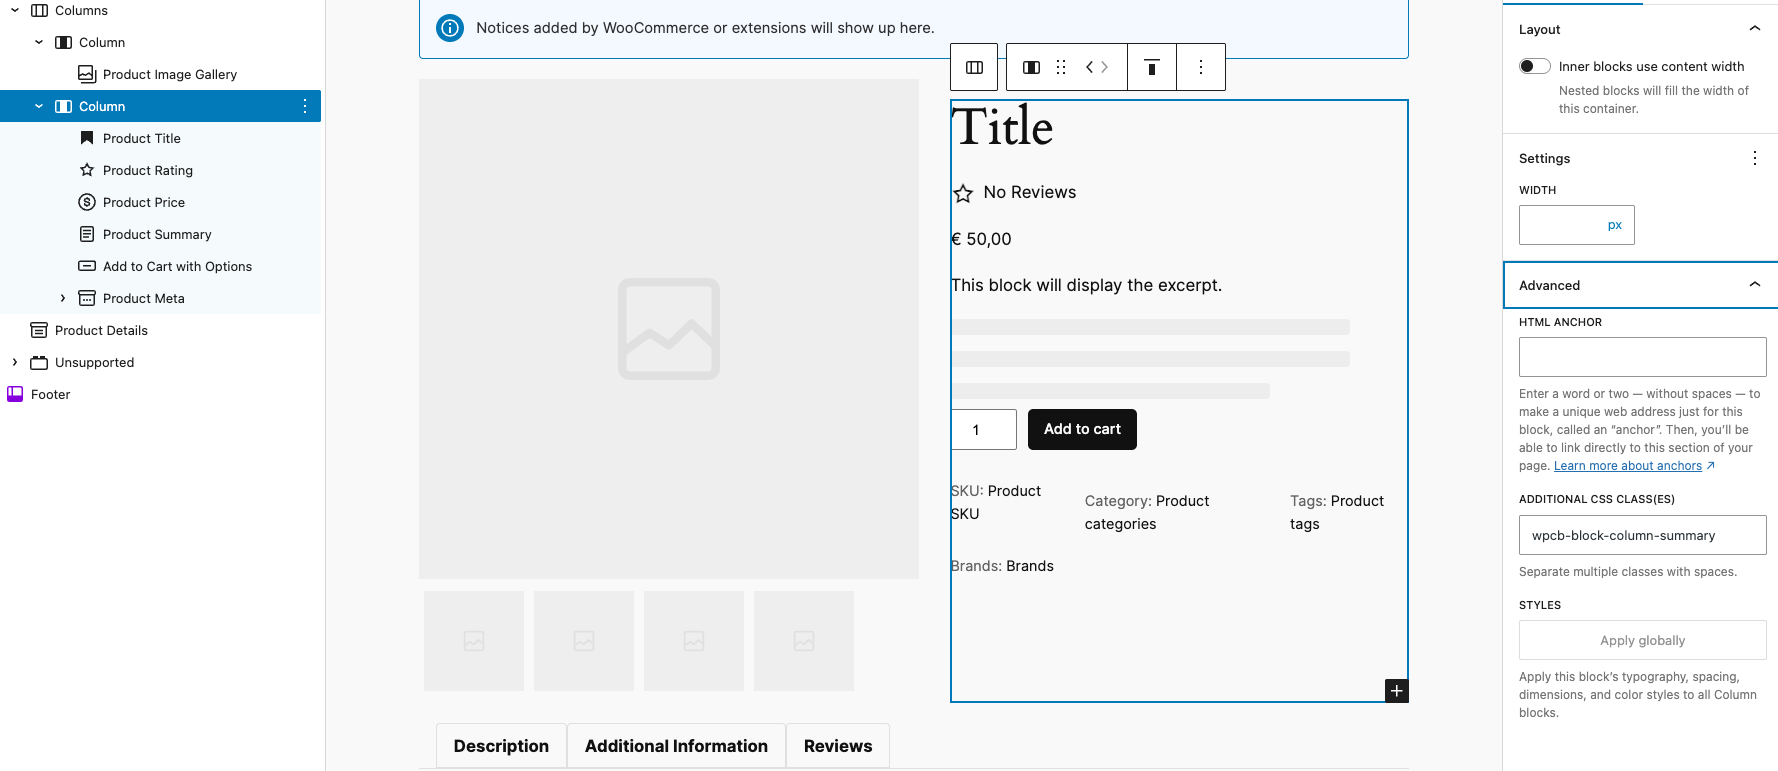Screen dimensions: 1778x771
Task: Click the black plus add-block button
Action: pyautogui.click(x=1396, y=691)
